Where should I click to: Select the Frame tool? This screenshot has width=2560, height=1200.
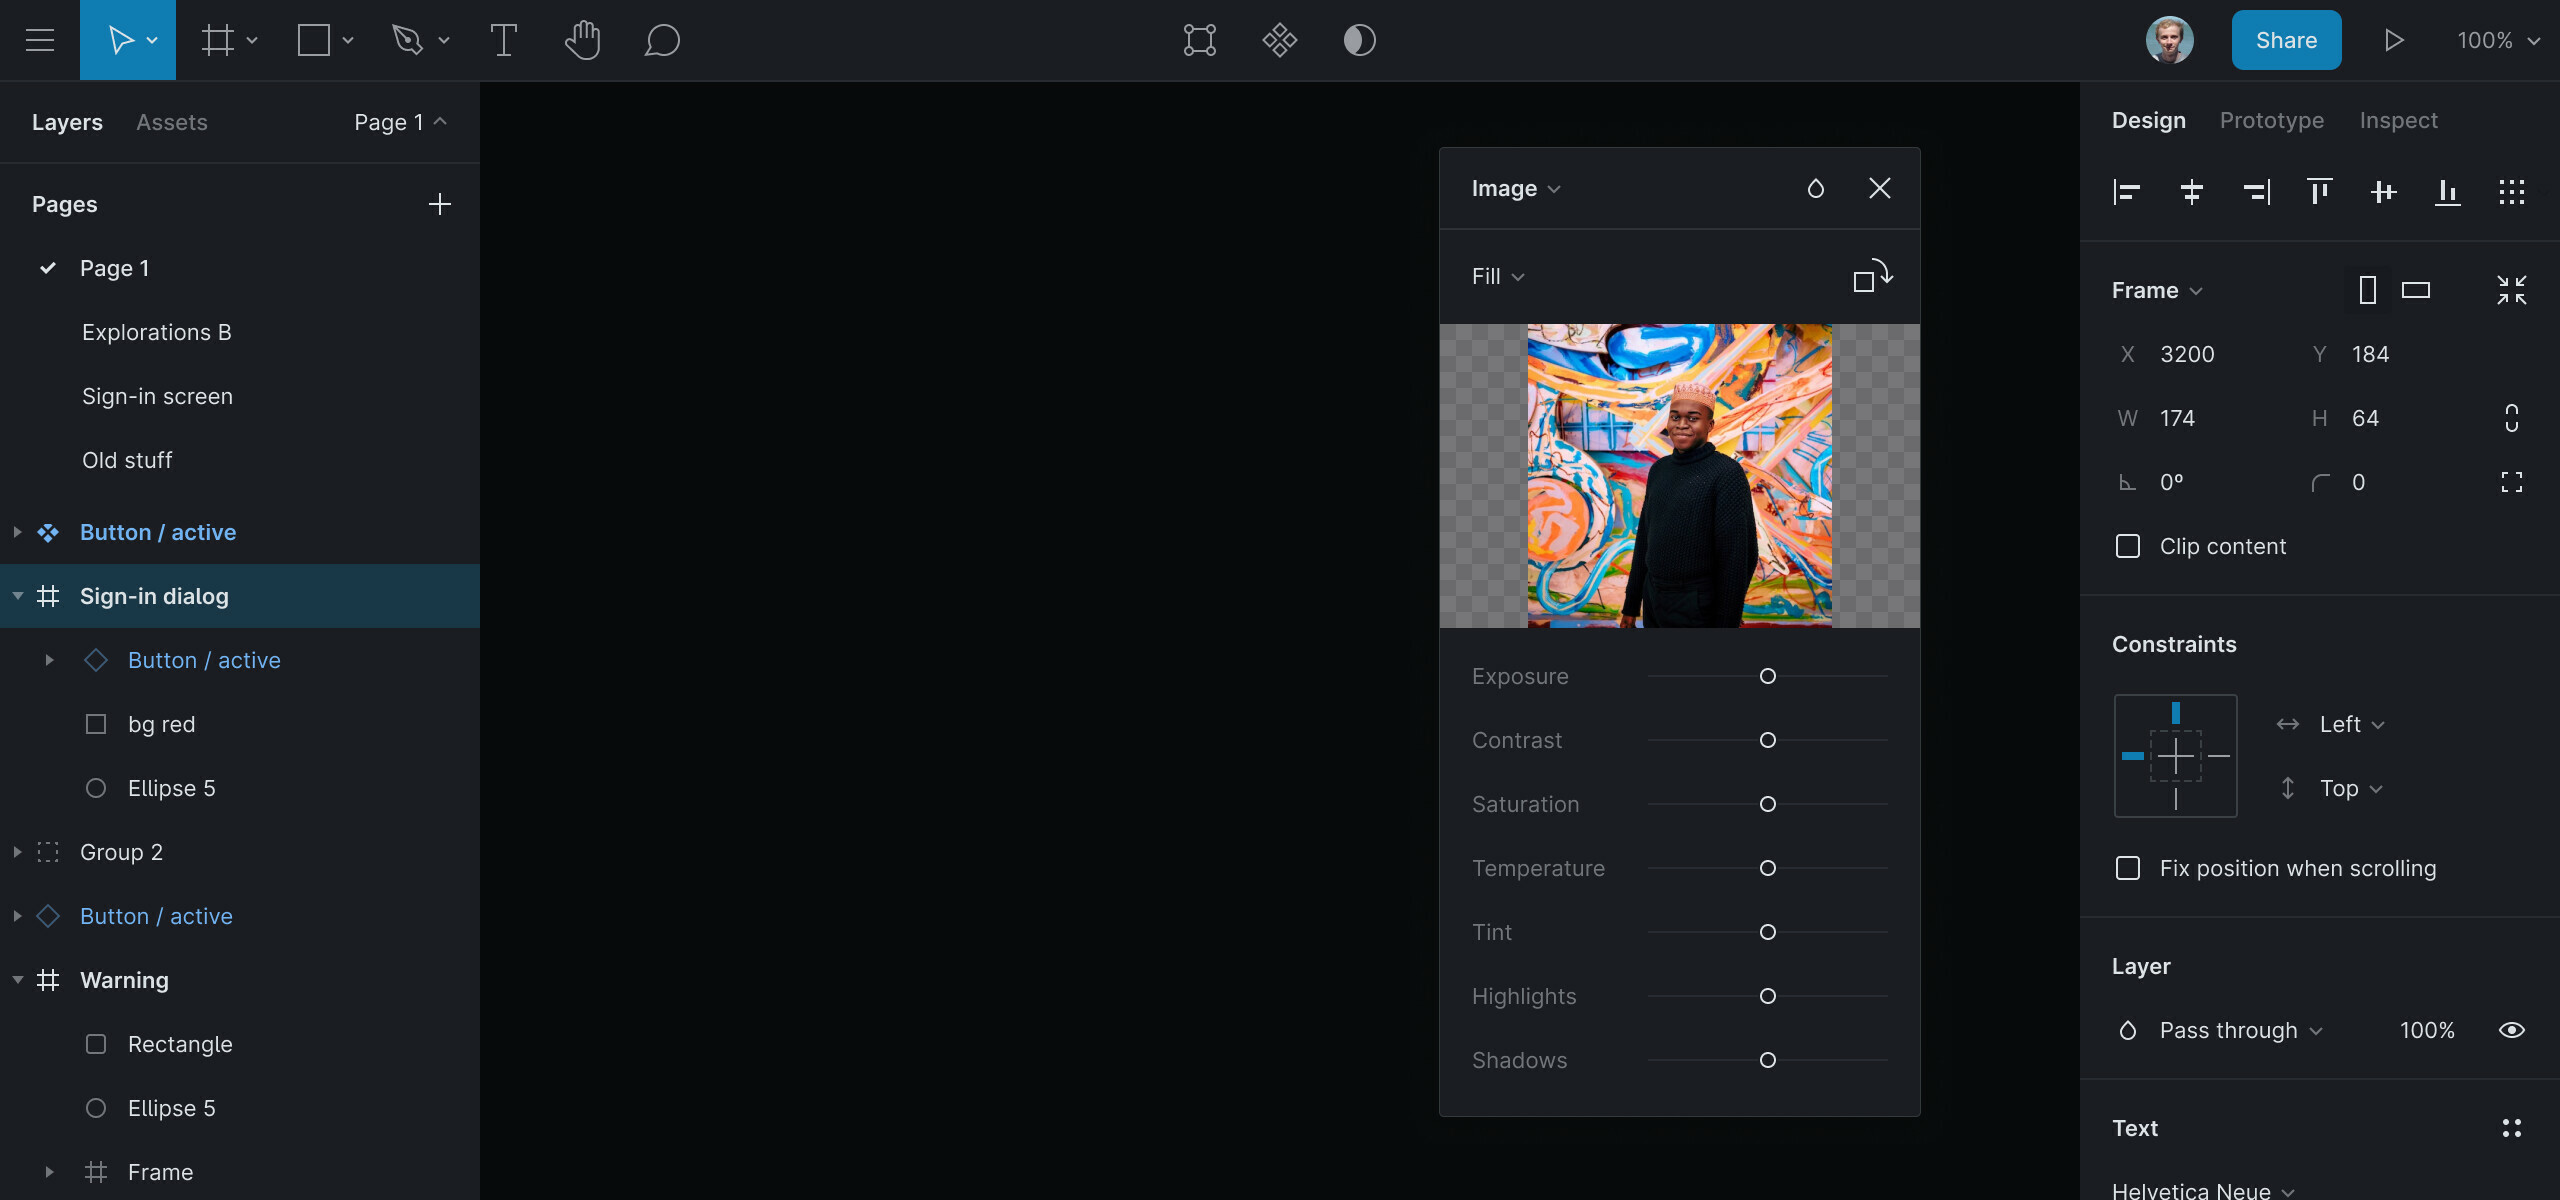[217, 40]
